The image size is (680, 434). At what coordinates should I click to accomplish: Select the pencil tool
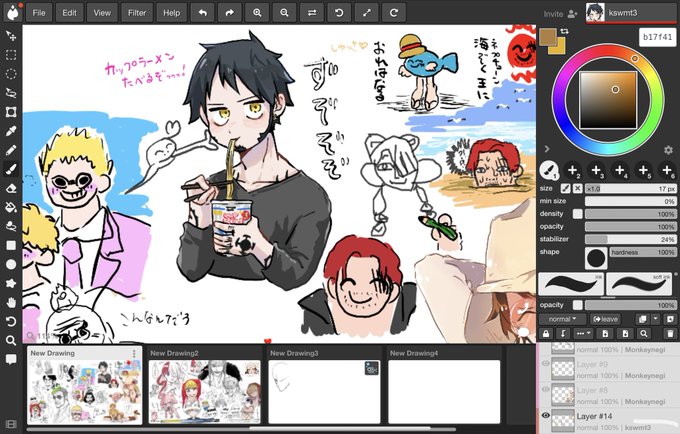coord(11,150)
